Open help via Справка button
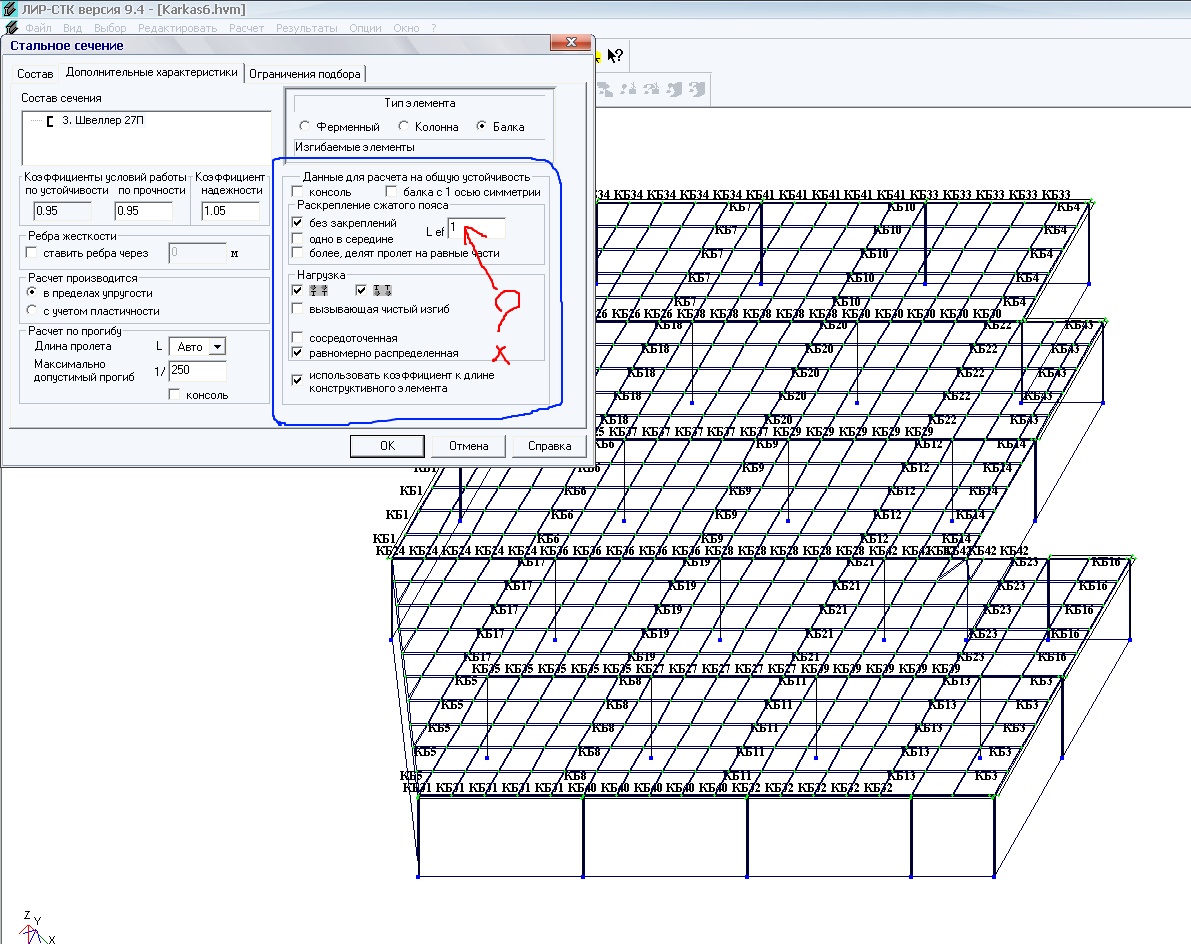The width and height of the screenshot is (1191, 944). click(x=549, y=446)
